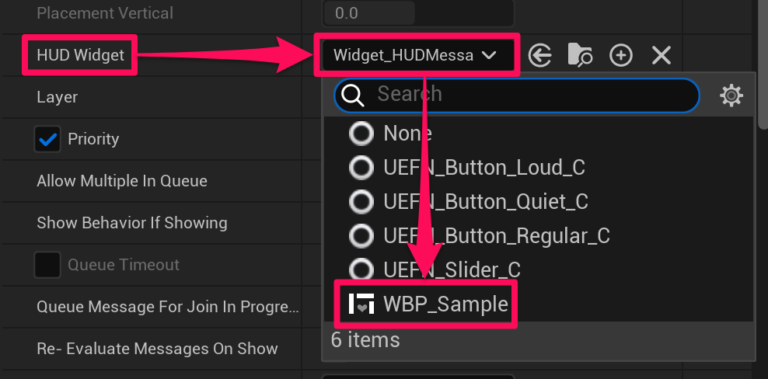Screen dimensions: 768x379
Task: Open asset picker settings gear
Action: coord(731,95)
